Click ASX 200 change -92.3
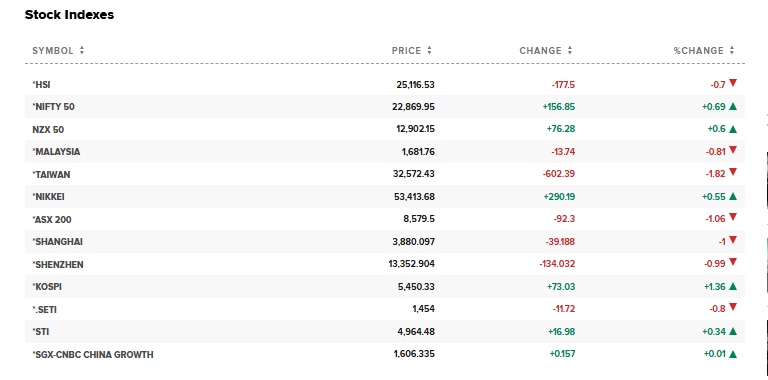 point(565,219)
